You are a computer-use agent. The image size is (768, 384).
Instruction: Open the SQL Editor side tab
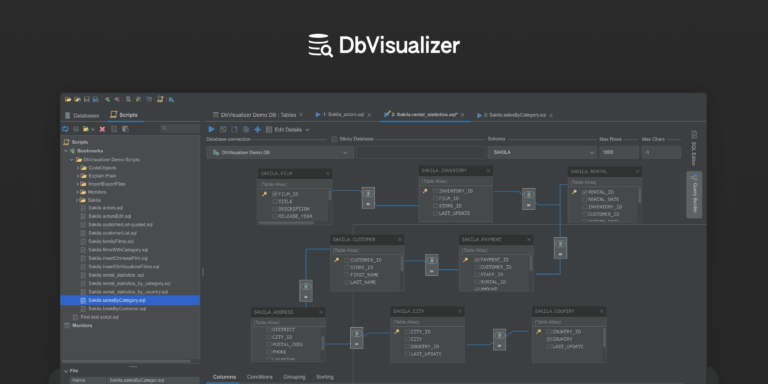(x=694, y=148)
